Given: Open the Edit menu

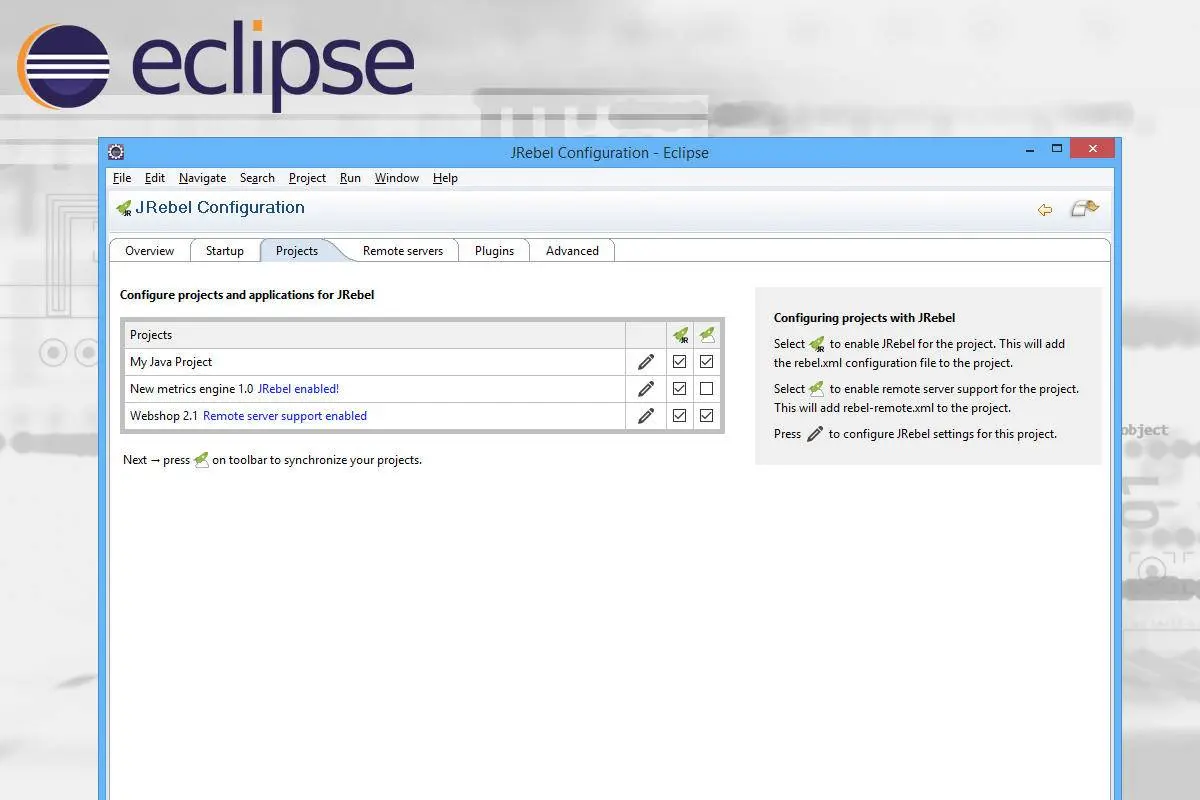Looking at the screenshot, I should [x=155, y=178].
